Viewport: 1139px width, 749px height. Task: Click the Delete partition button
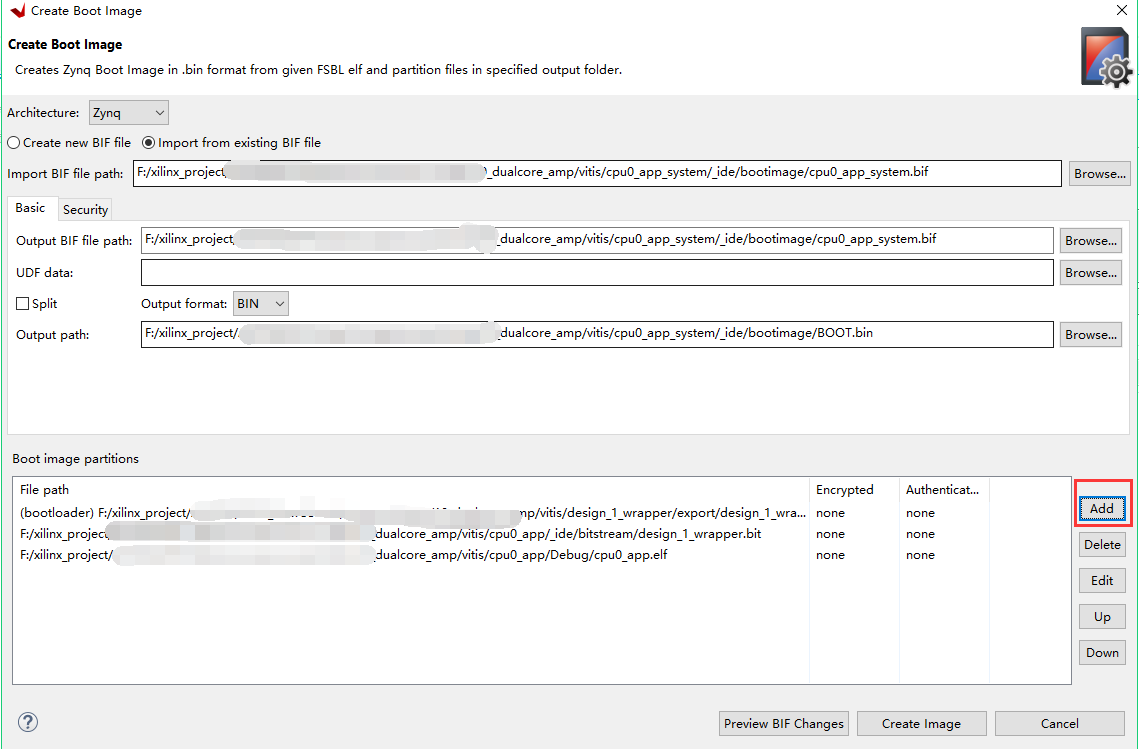pos(1102,544)
